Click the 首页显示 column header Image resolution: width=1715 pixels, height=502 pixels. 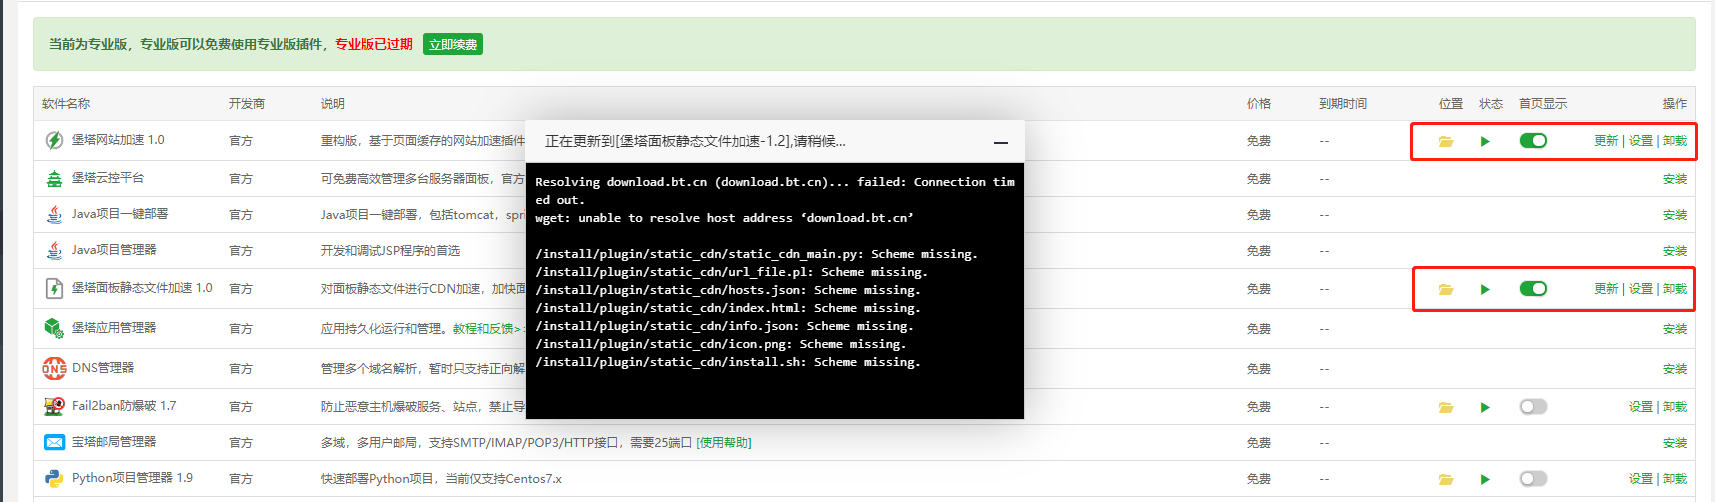coord(1543,104)
